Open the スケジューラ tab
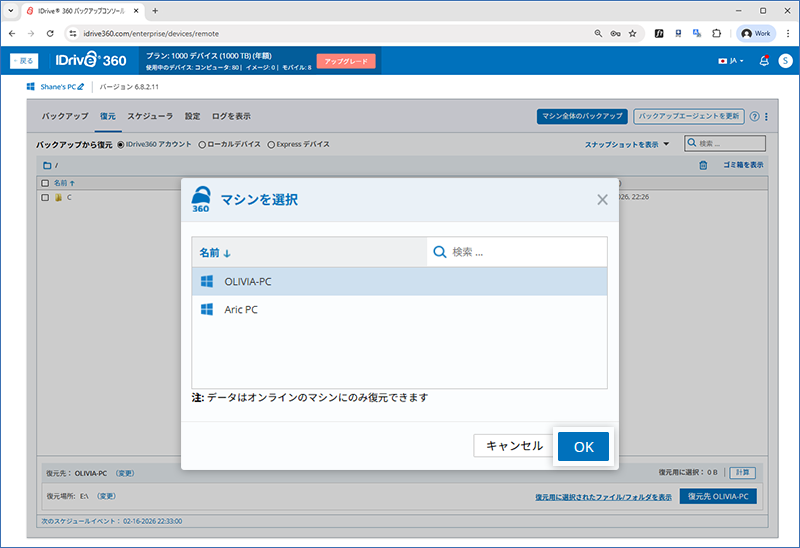The image size is (800, 548). tap(150, 116)
